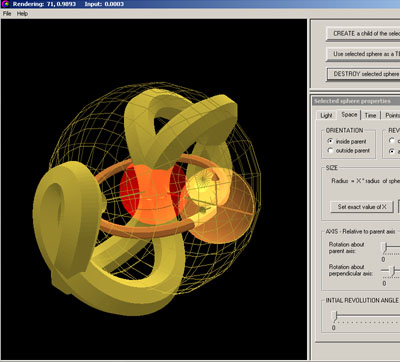This screenshot has width=400, height=362.
Task: Switch to the Light tab
Action: coord(326,115)
